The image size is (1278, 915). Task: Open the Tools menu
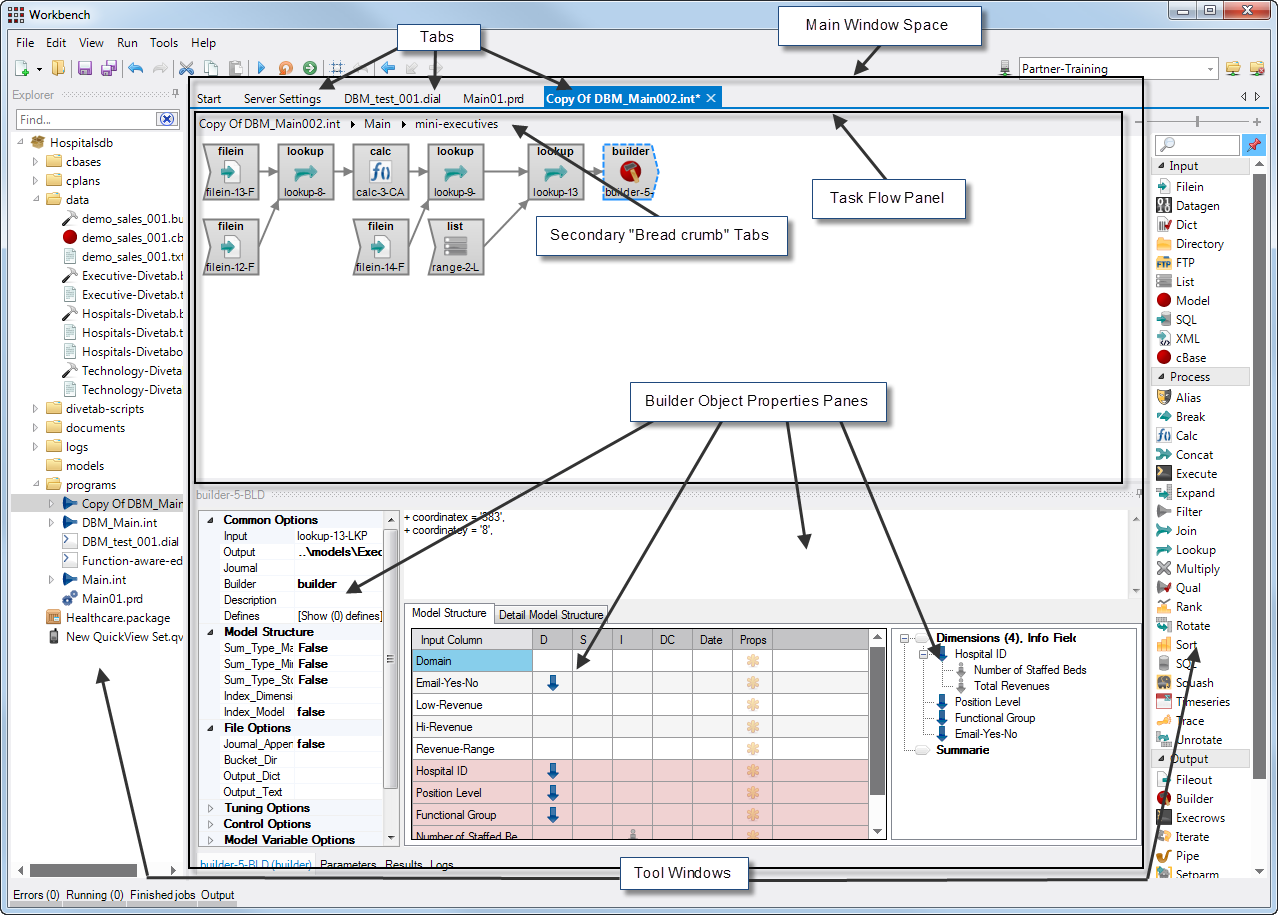(x=163, y=43)
